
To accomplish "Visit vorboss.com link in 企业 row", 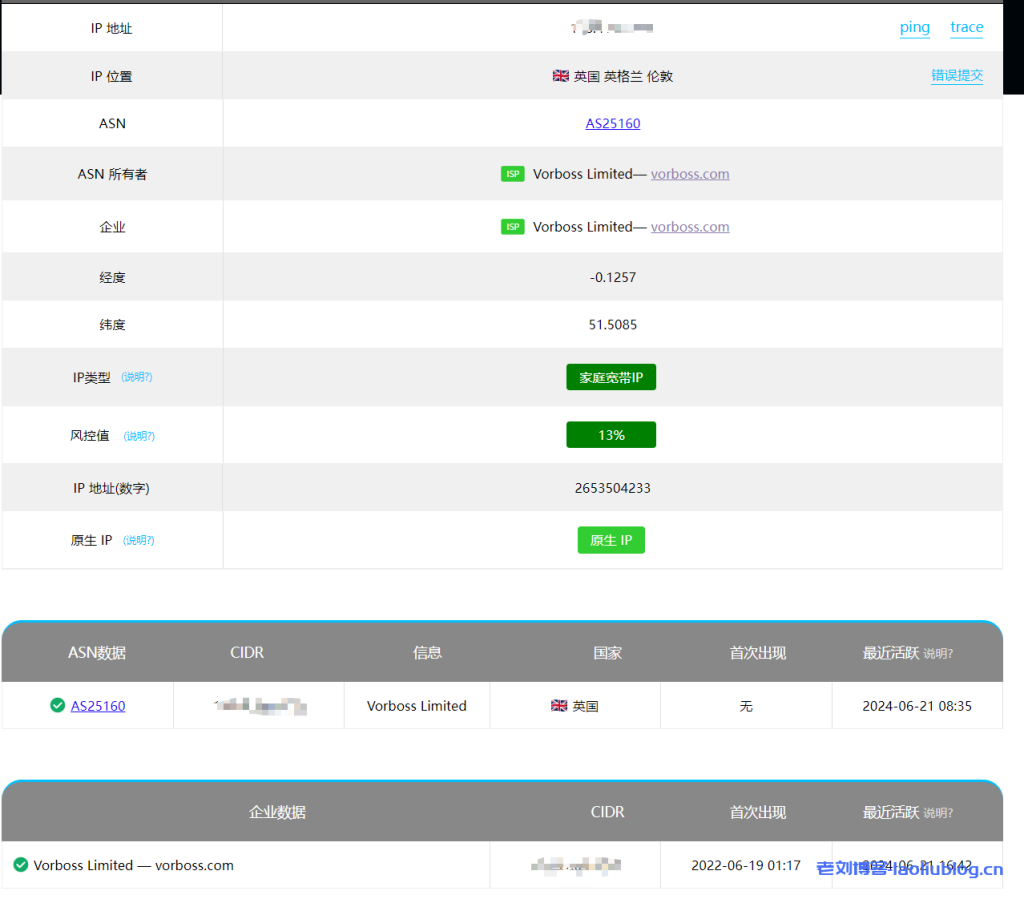I will click(x=689, y=226).
